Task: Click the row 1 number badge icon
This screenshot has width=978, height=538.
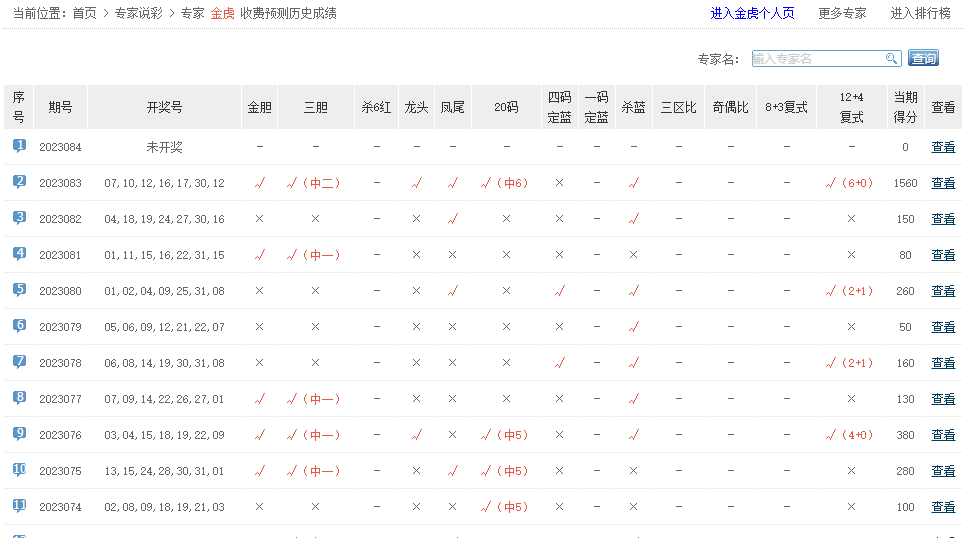Action: [19, 146]
